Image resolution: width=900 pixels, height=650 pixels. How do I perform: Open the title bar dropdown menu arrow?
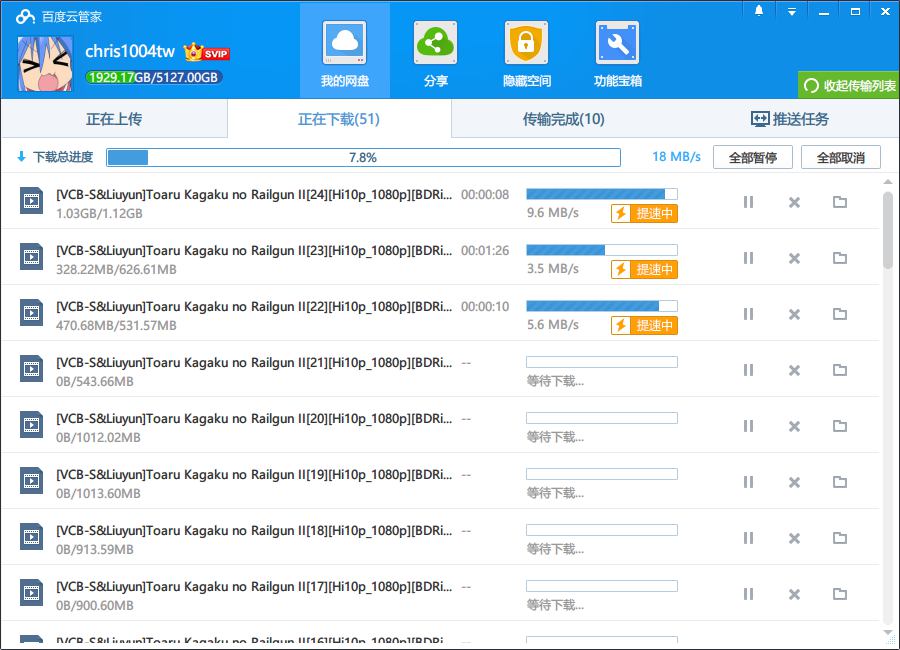pos(792,11)
